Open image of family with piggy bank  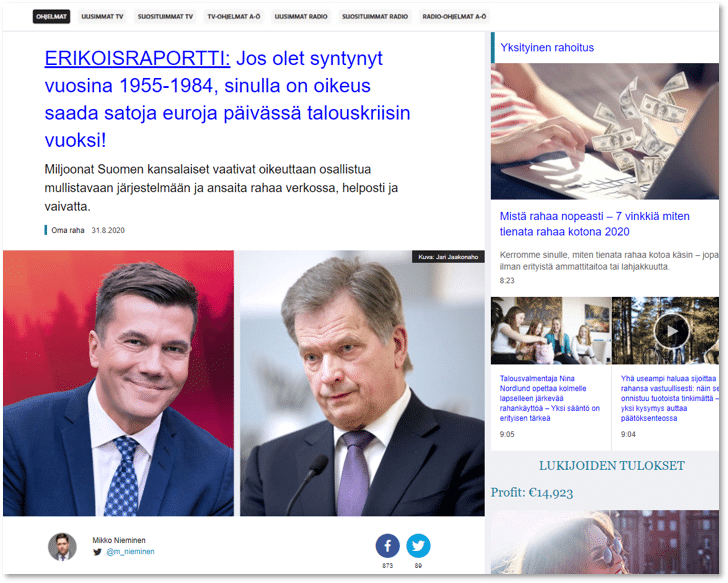click(x=551, y=330)
